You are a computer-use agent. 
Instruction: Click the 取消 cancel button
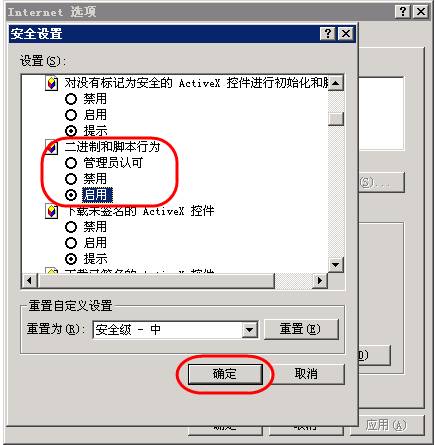[306, 374]
